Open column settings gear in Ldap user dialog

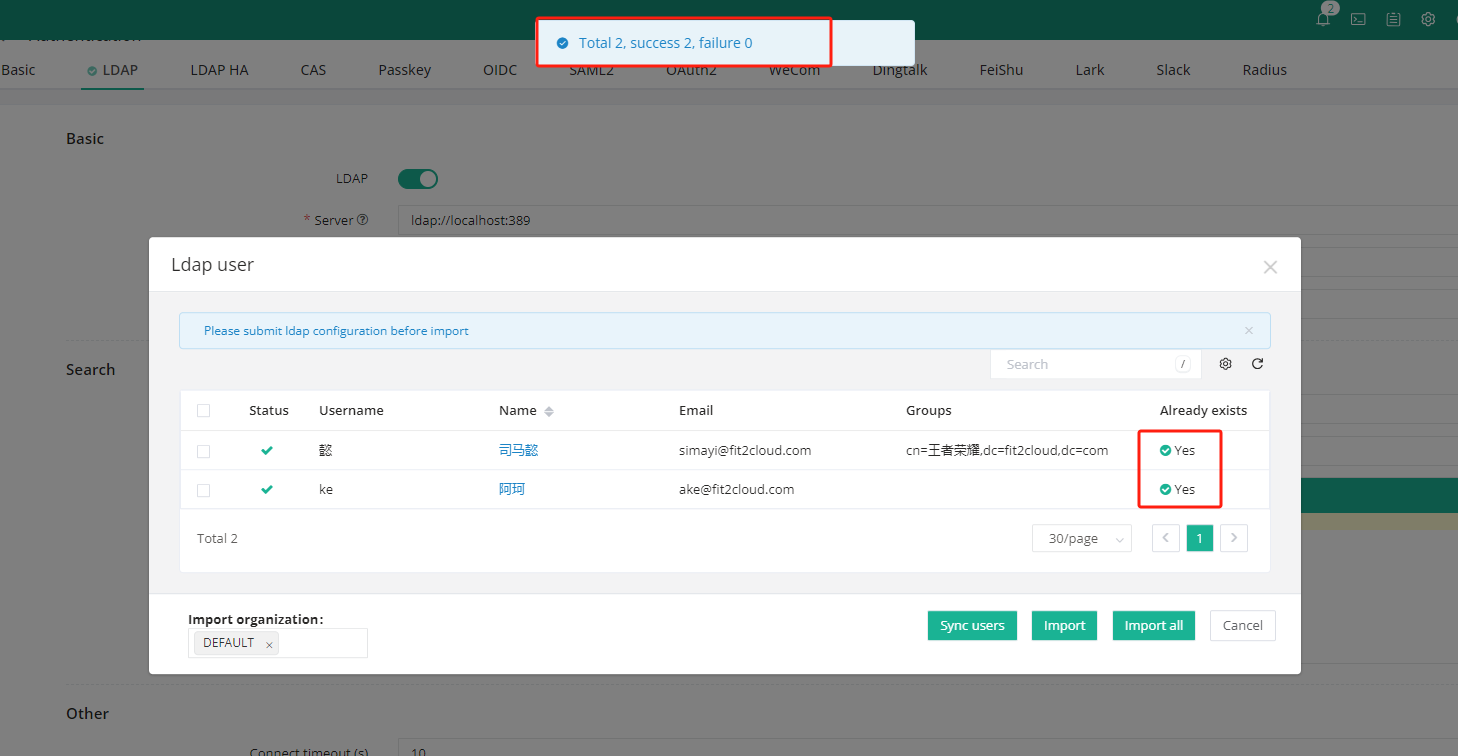[x=1225, y=363]
